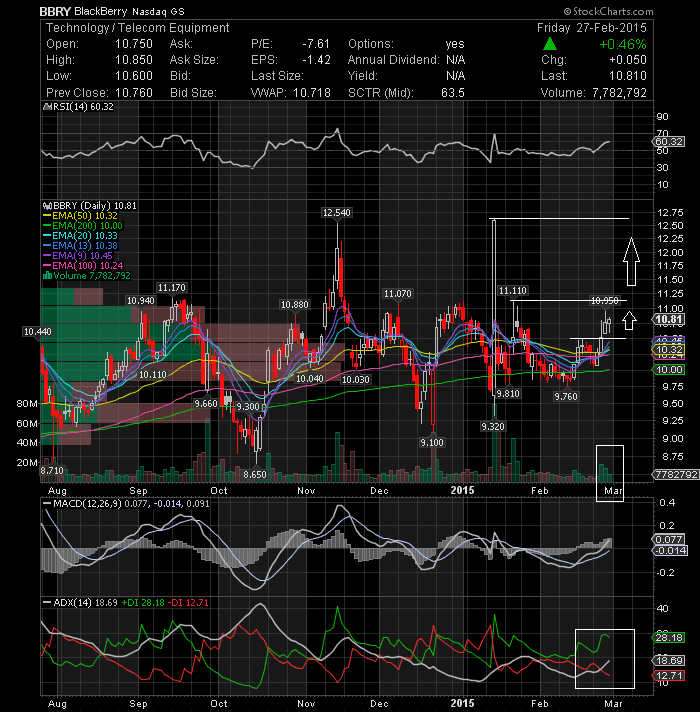Image resolution: width=700 pixels, height=712 pixels.
Task: Click the VWAP value 10.718
Action: (311, 93)
